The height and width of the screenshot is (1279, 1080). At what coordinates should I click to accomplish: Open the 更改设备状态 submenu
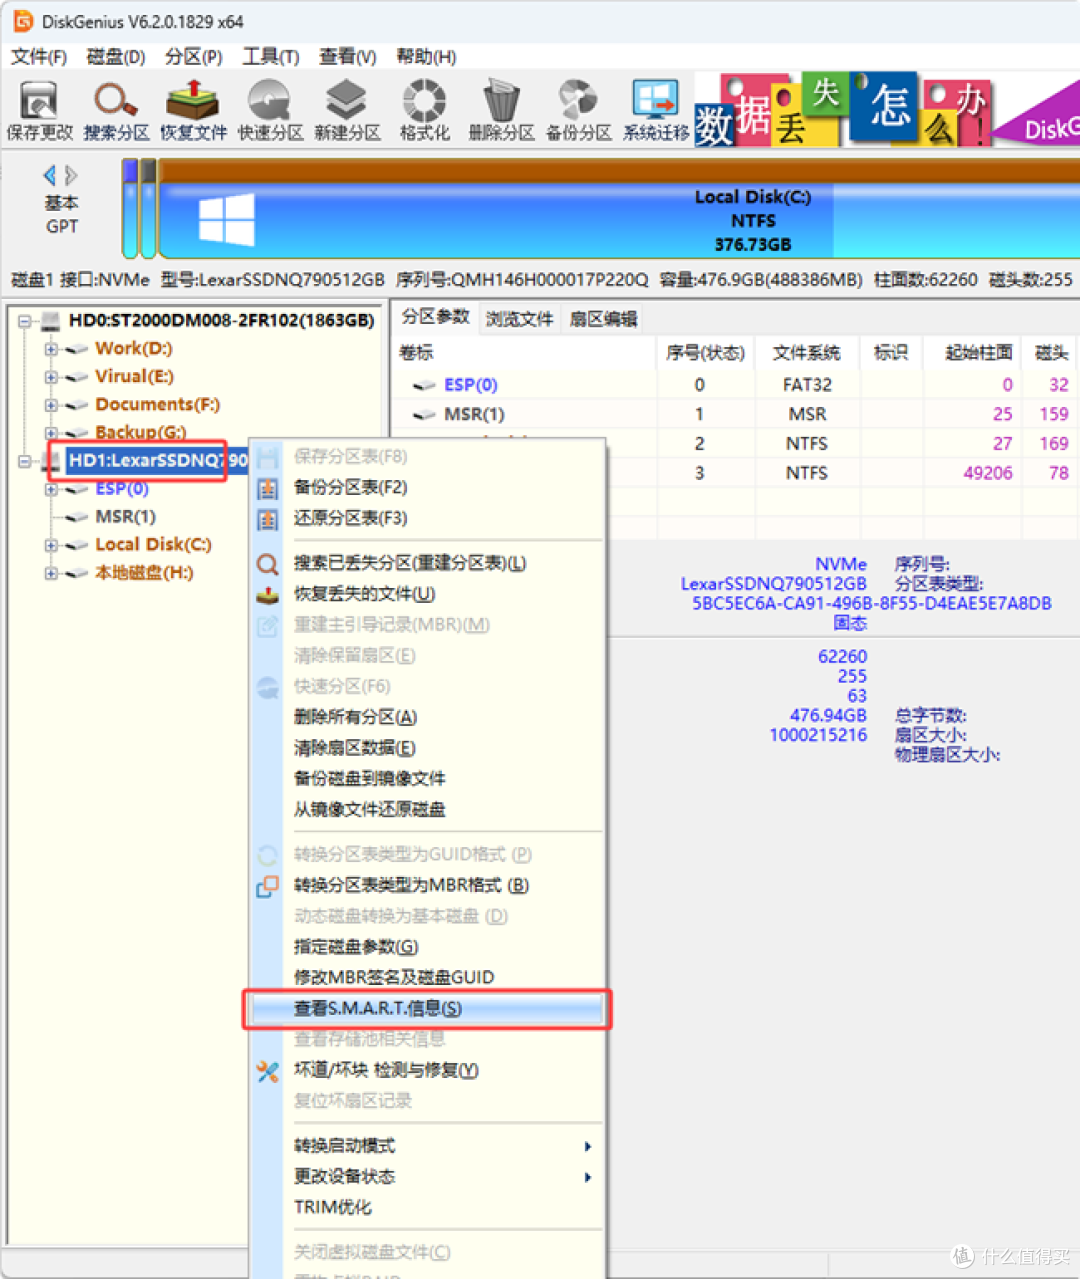pyautogui.click(x=427, y=1176)
